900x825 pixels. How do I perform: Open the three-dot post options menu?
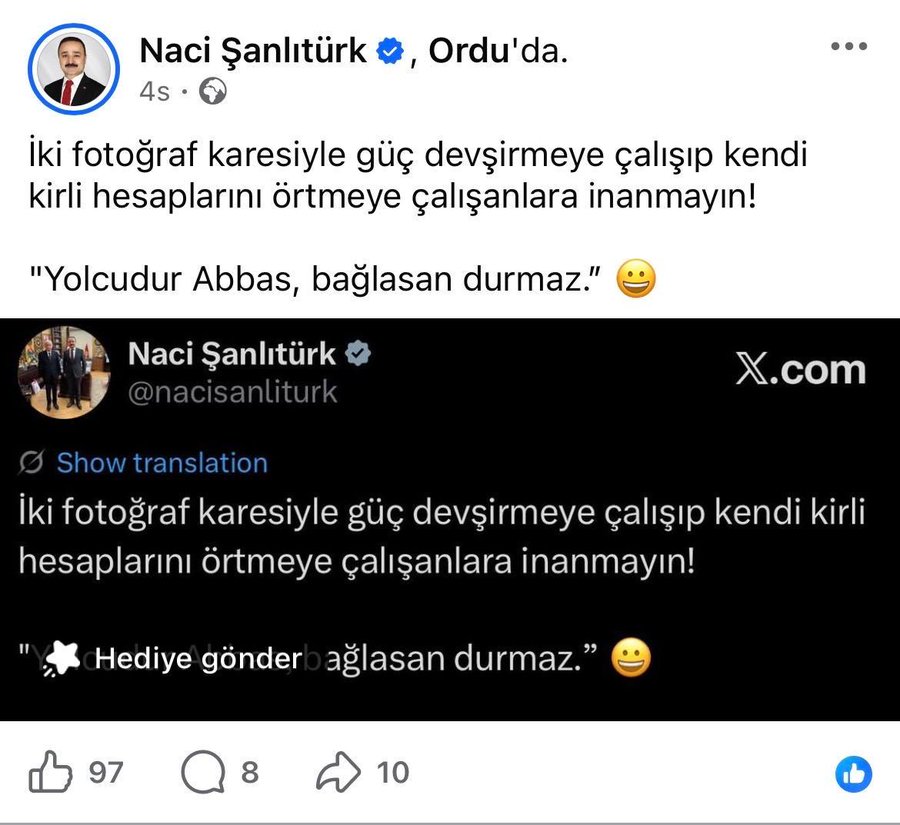point(849,46)
